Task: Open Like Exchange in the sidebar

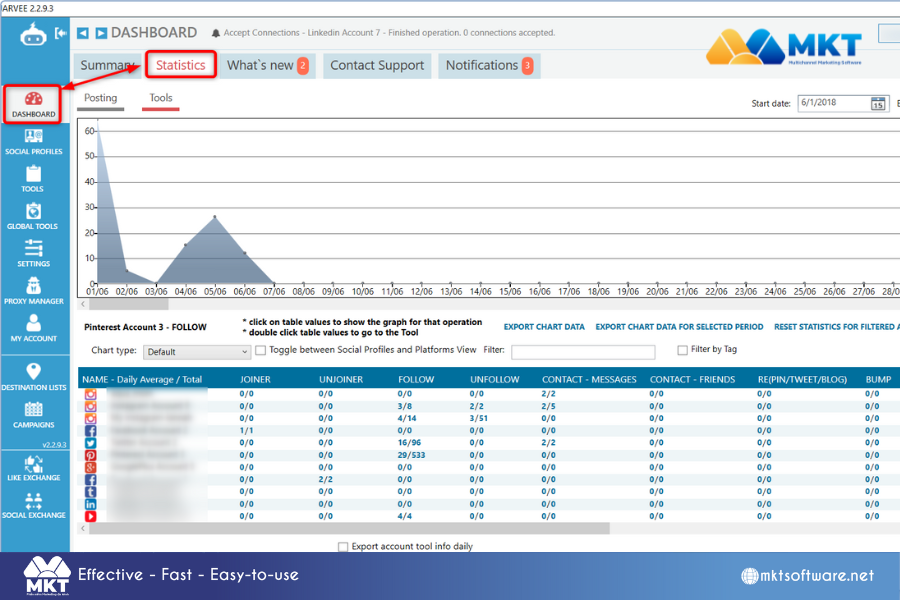Action: pyautogui.click(x=34, y=469)
